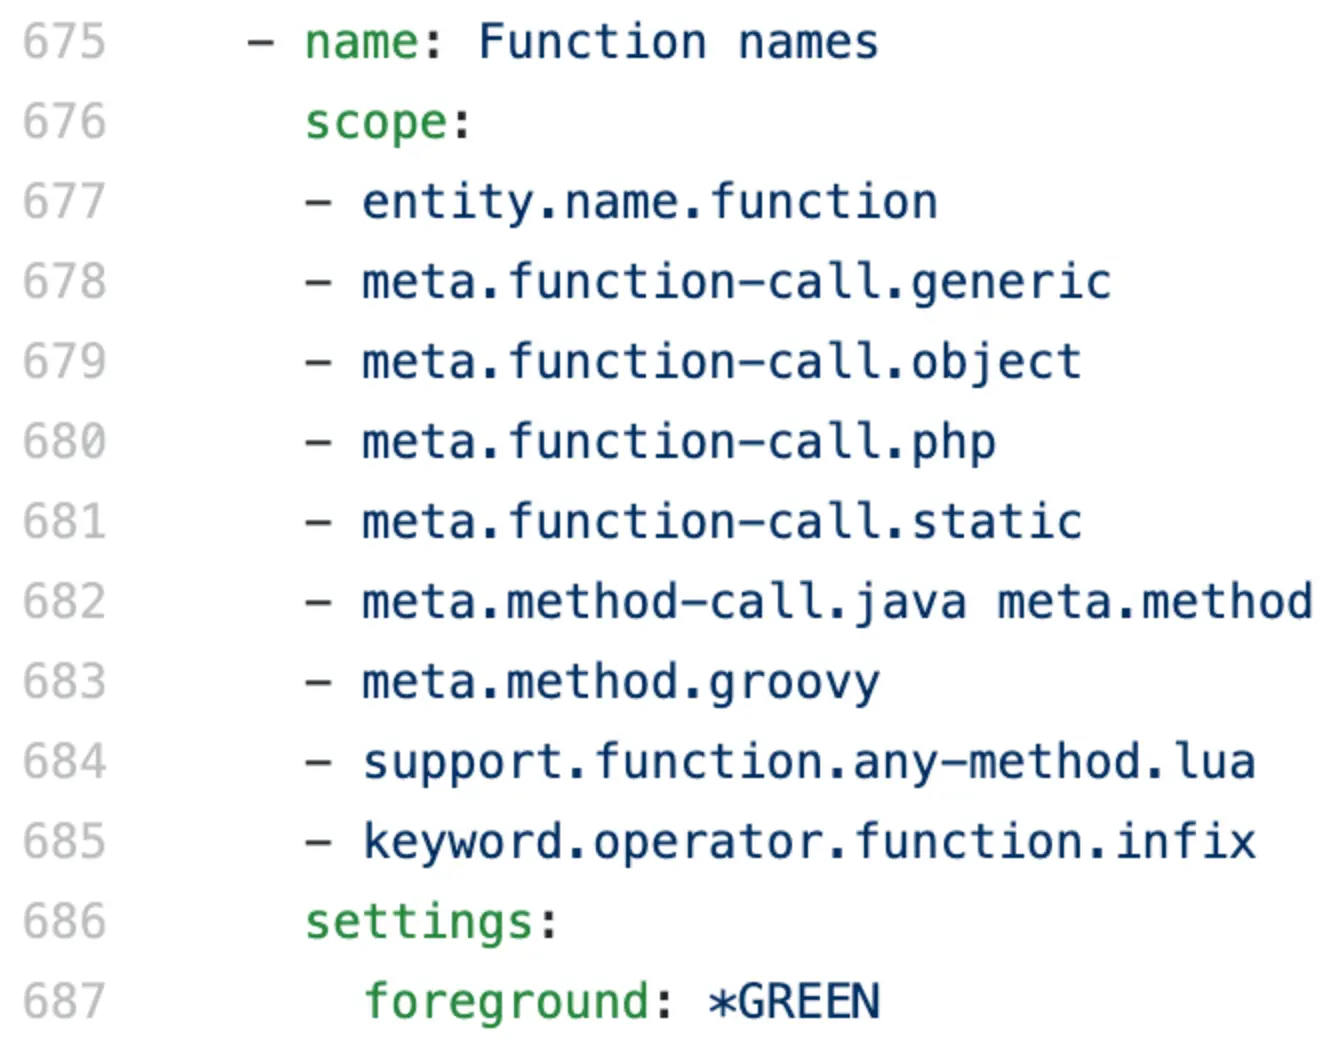Click the 'settings' key

[420, 922]
